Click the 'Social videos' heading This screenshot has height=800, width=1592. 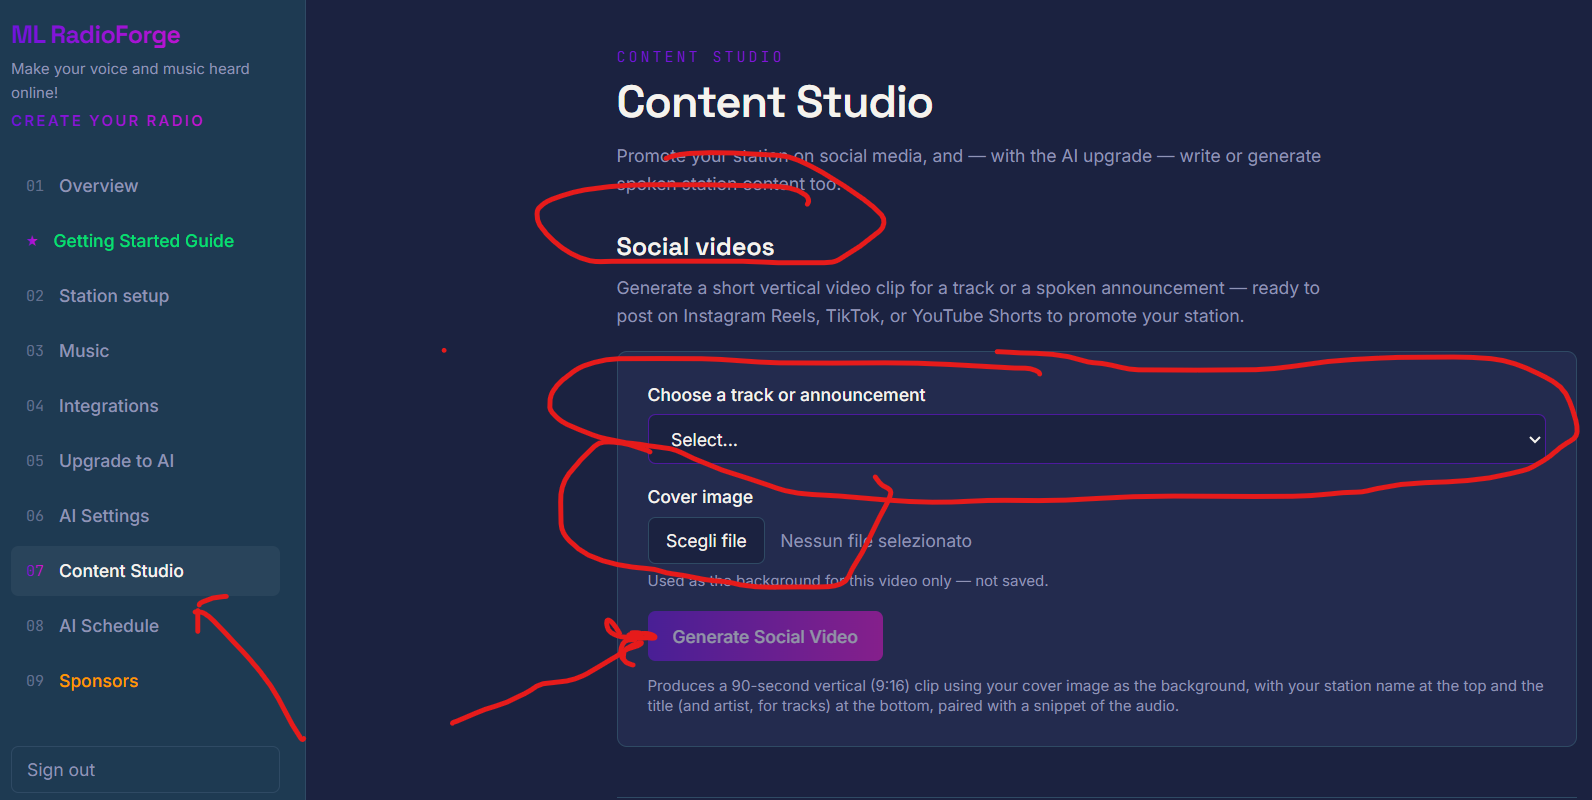(x=695, y=247)
